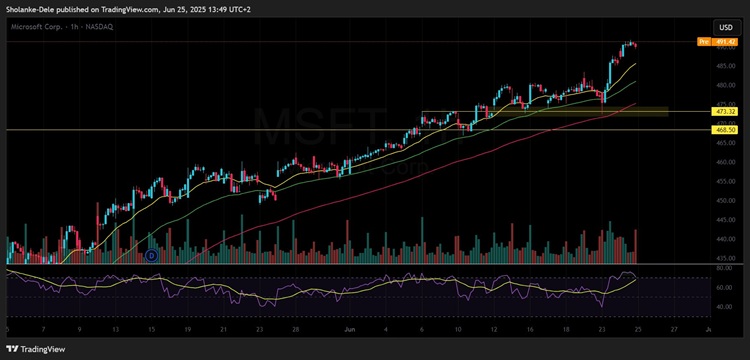This screenshot has height=360, width=750.
Task: Click the 13 date on time axis
Action: pos(115,329)
